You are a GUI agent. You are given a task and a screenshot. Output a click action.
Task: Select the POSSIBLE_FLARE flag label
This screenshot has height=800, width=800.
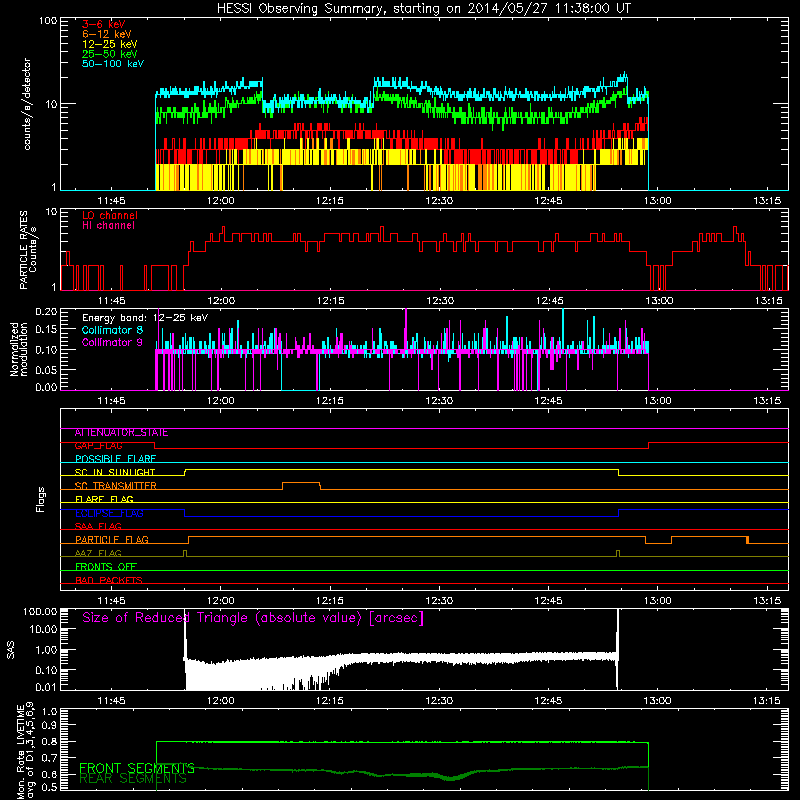pos(115,459)
